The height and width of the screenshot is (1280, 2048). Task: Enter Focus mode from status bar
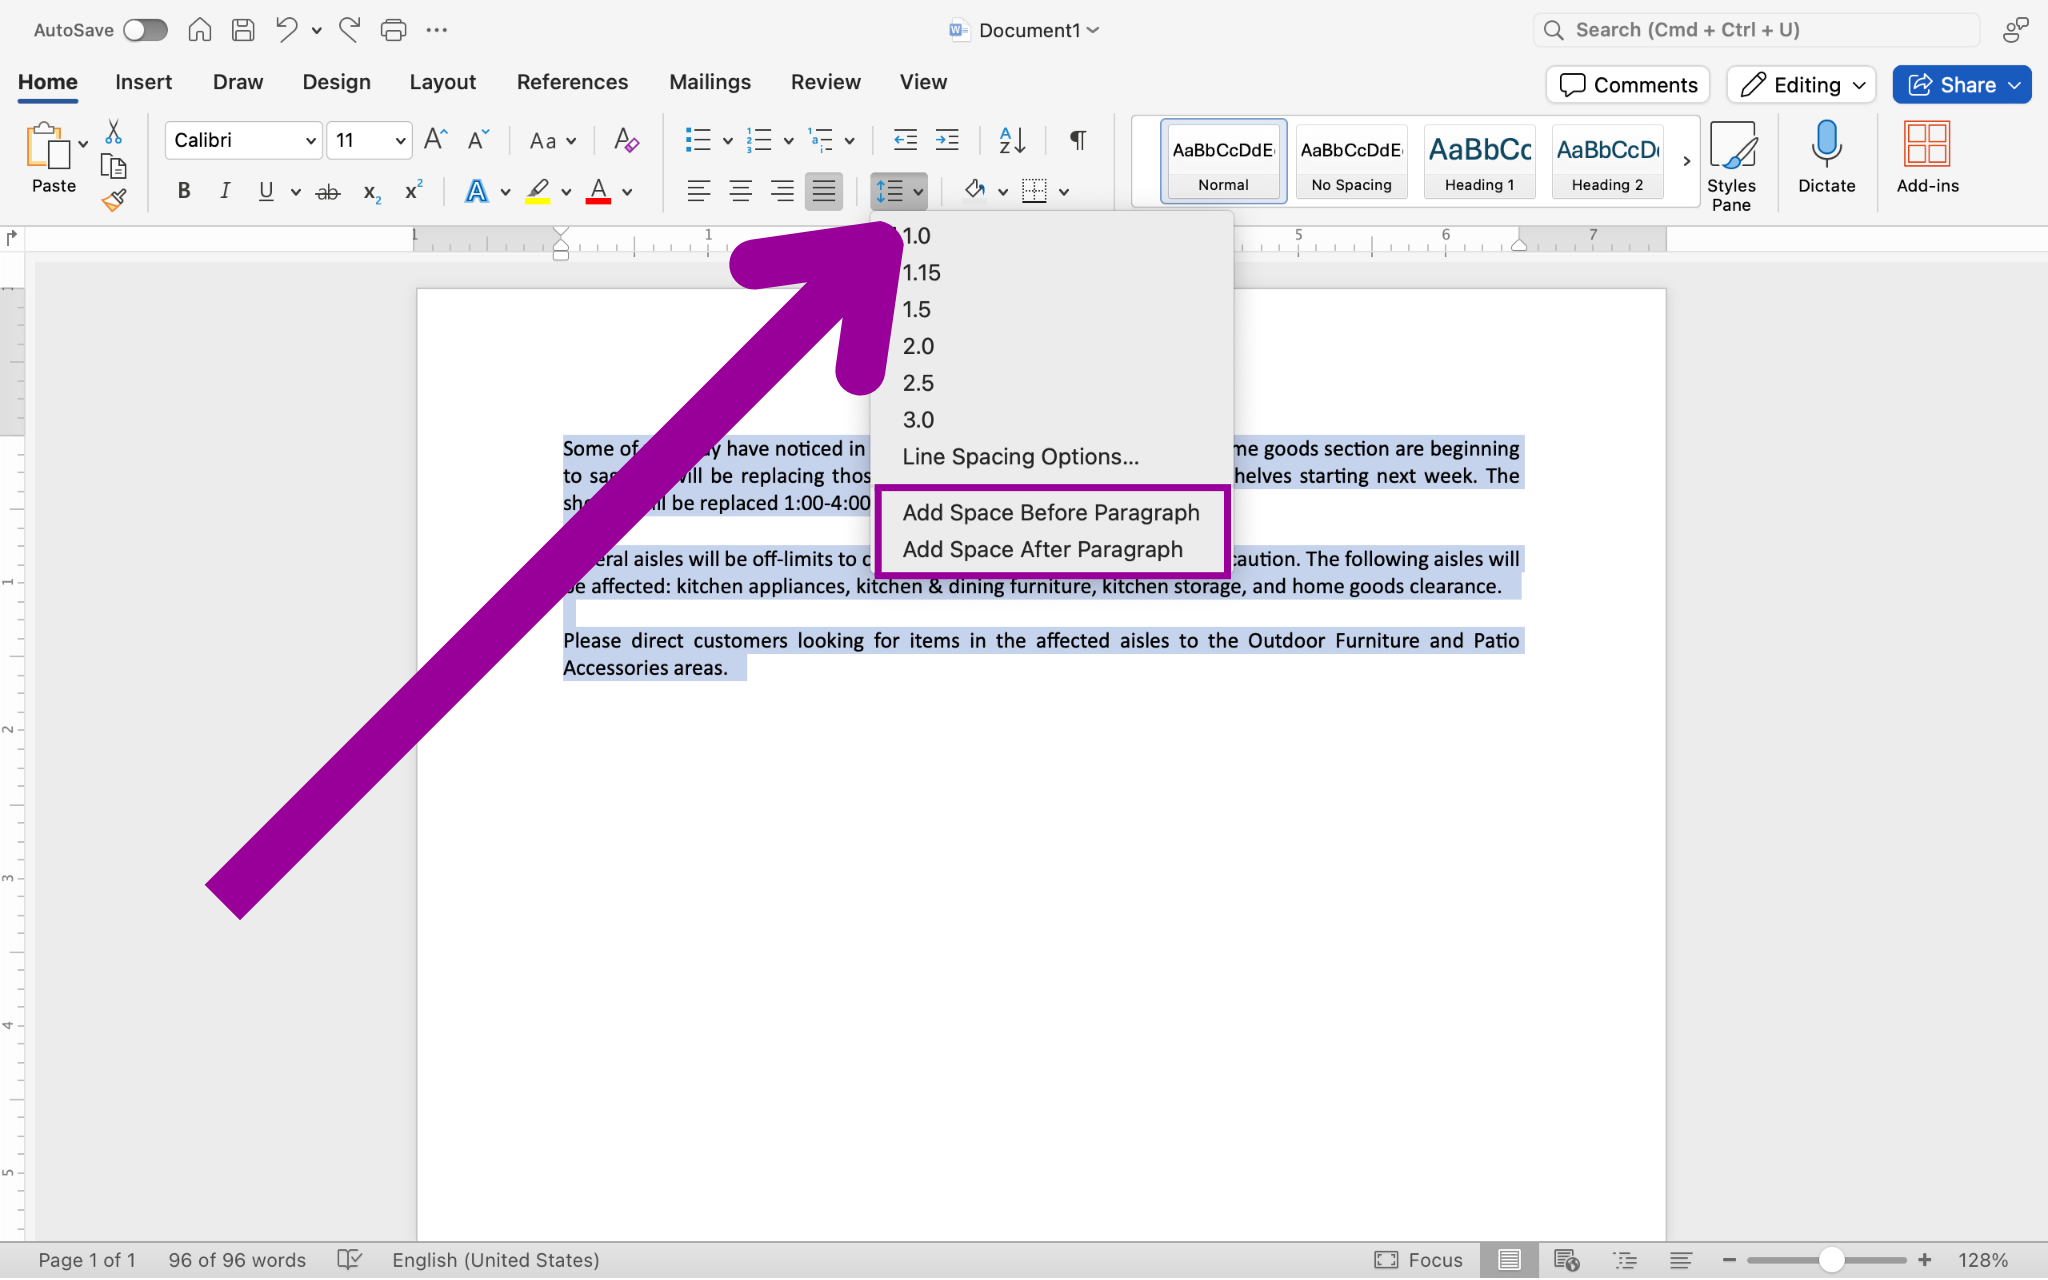[x=1418, y=1260]
